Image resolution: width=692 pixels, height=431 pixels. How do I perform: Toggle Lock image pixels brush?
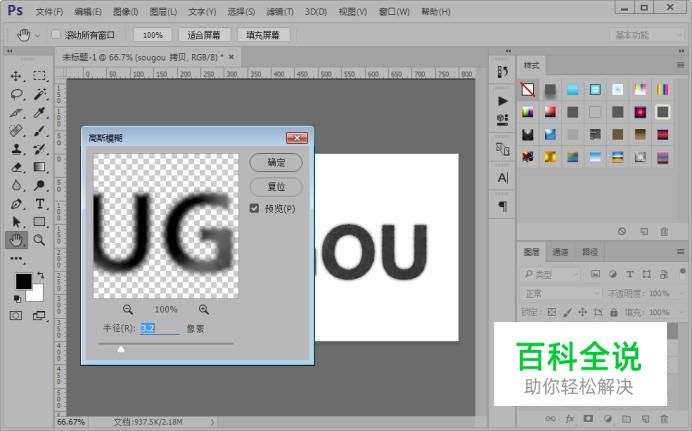[568, 312]
